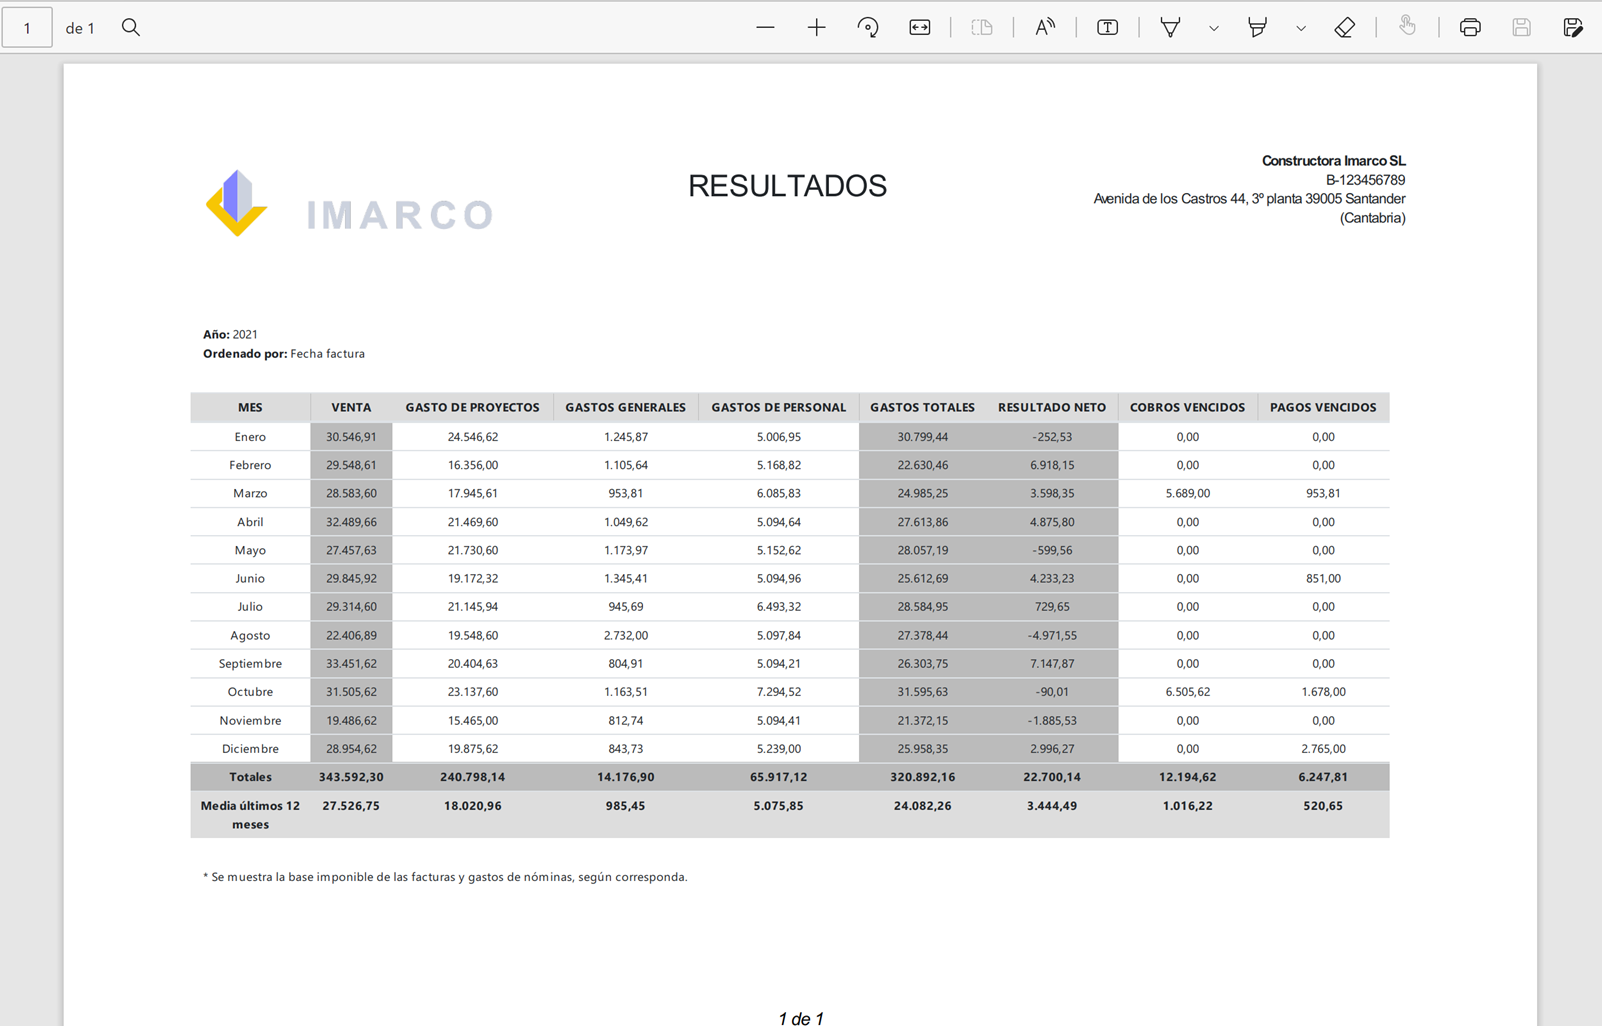This screenshot has height=1026, width=1602.
Task: Click the Junio overdue payments value 851,00
Action: click(x=1323, y=578)
